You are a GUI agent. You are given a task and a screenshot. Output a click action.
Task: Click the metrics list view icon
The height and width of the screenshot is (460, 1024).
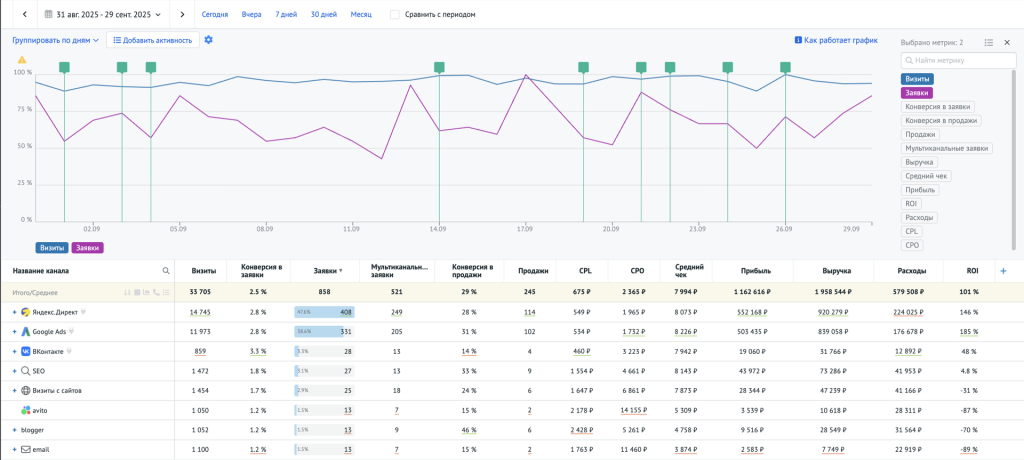[988, 43]
